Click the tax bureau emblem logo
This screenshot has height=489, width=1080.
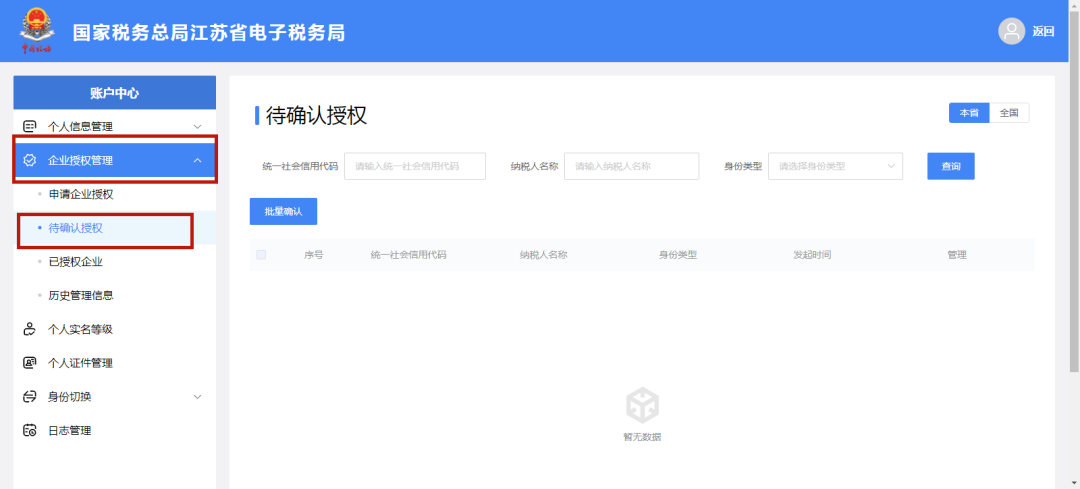click(36, 31)
